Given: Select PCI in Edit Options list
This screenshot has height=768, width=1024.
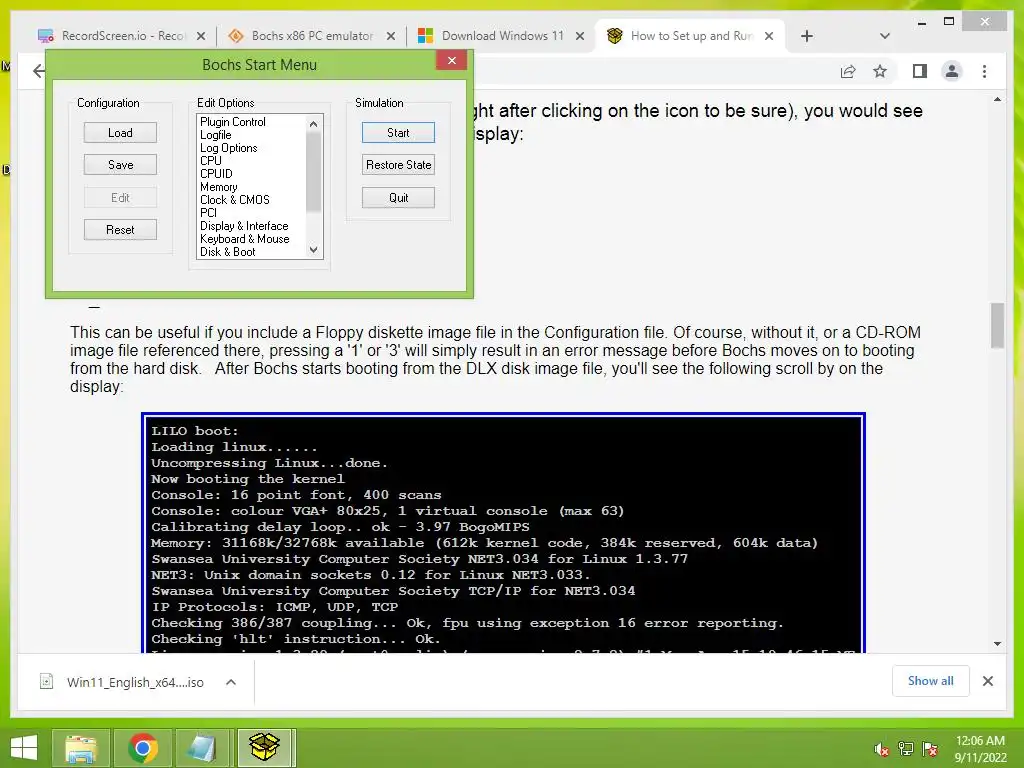Looking at the screenshot, I should click(208, 213).
